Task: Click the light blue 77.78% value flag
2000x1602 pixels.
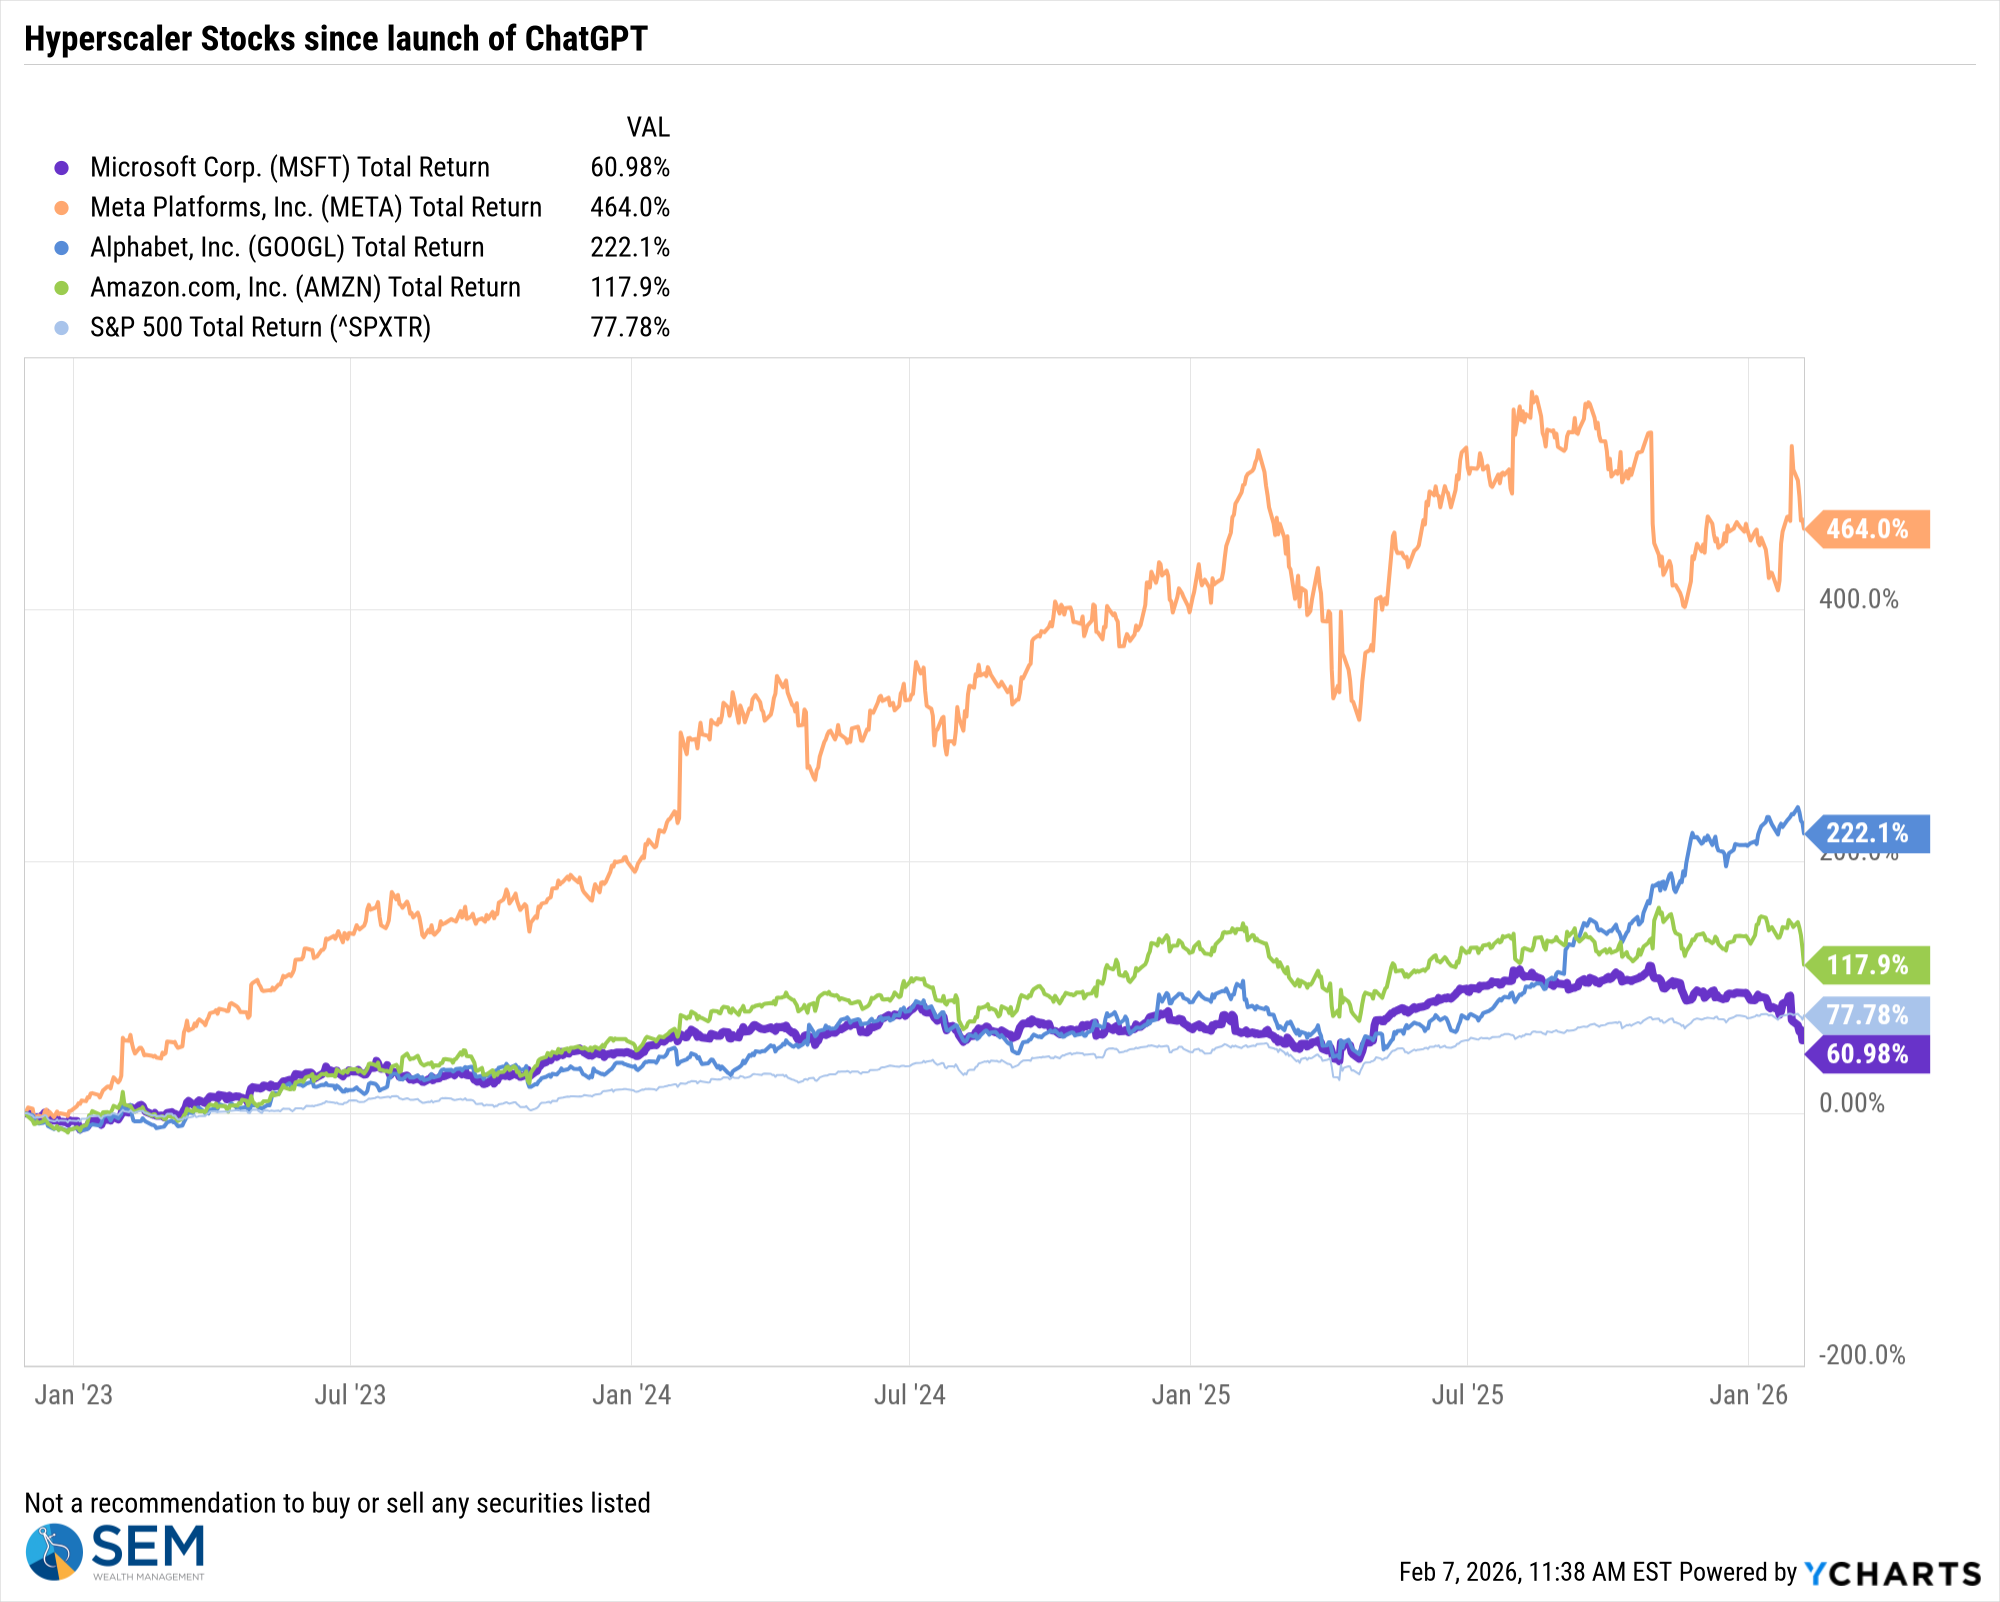Action: [1867, 1015]
